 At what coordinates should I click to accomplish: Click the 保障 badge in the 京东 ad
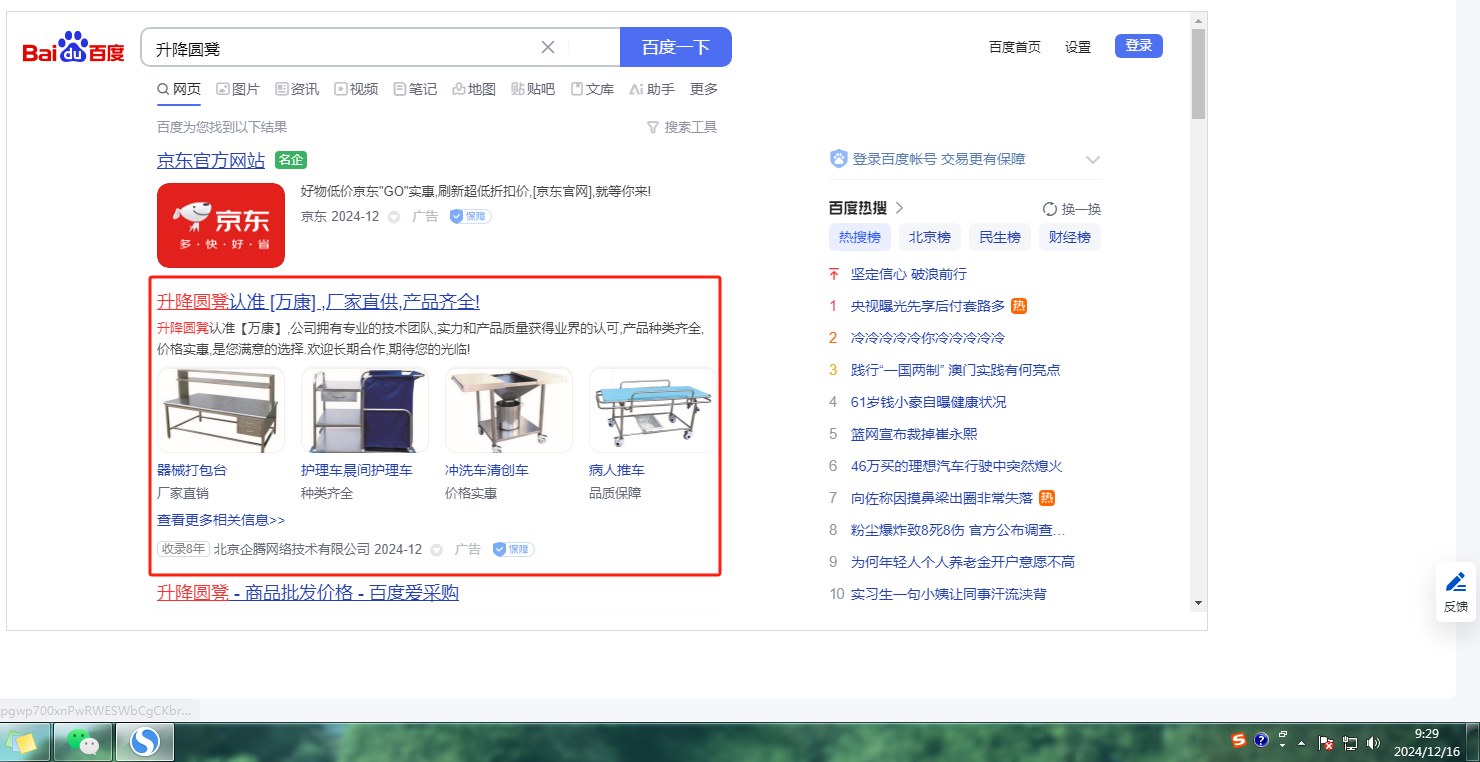click(x=470, y=216)
